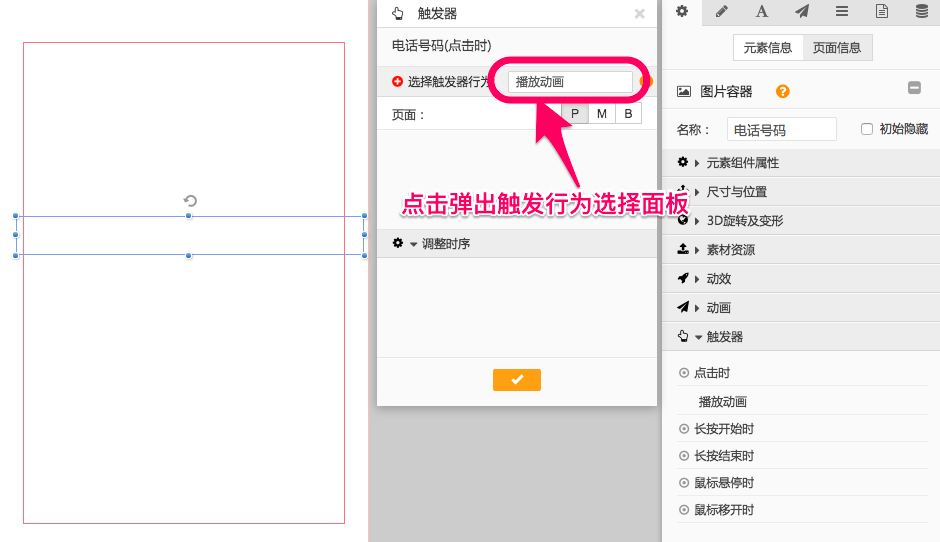
Task: Click the rotate handle above selected element
Action: coord(190,200)
